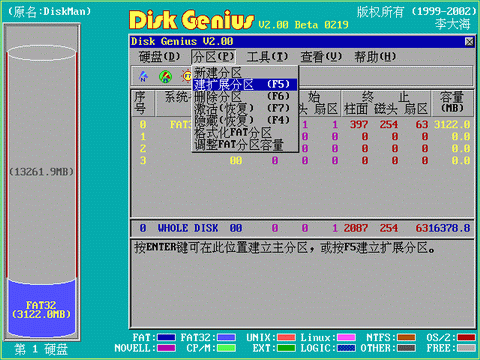Click the 3122.0 capacity value

coord(452,125)
